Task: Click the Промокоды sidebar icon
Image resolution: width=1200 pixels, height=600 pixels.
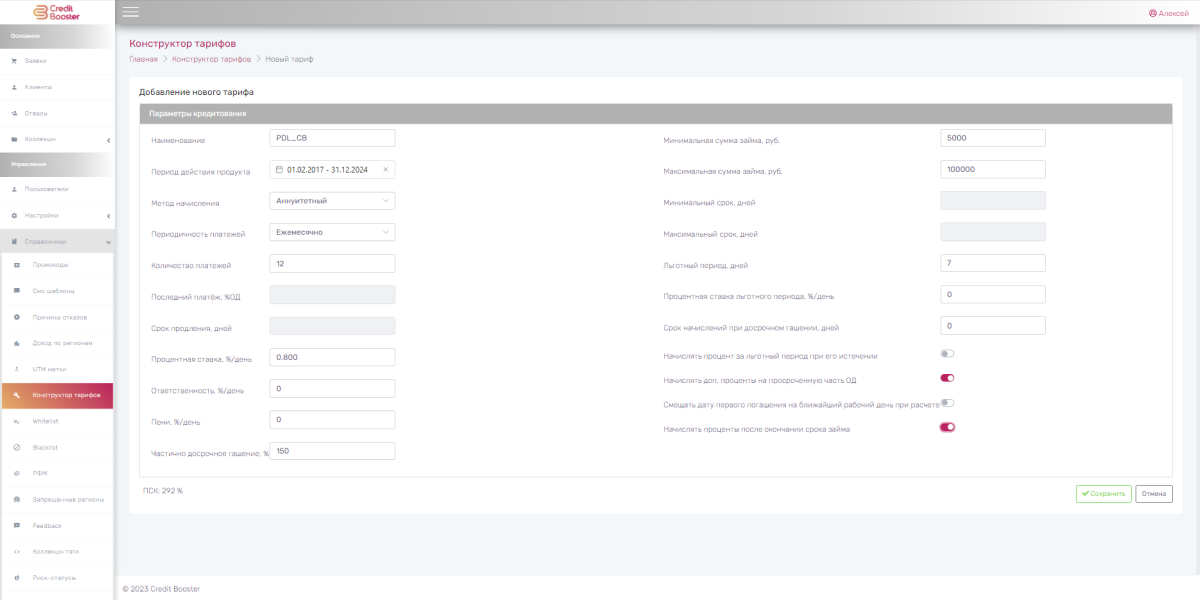Action: point(17,265)
